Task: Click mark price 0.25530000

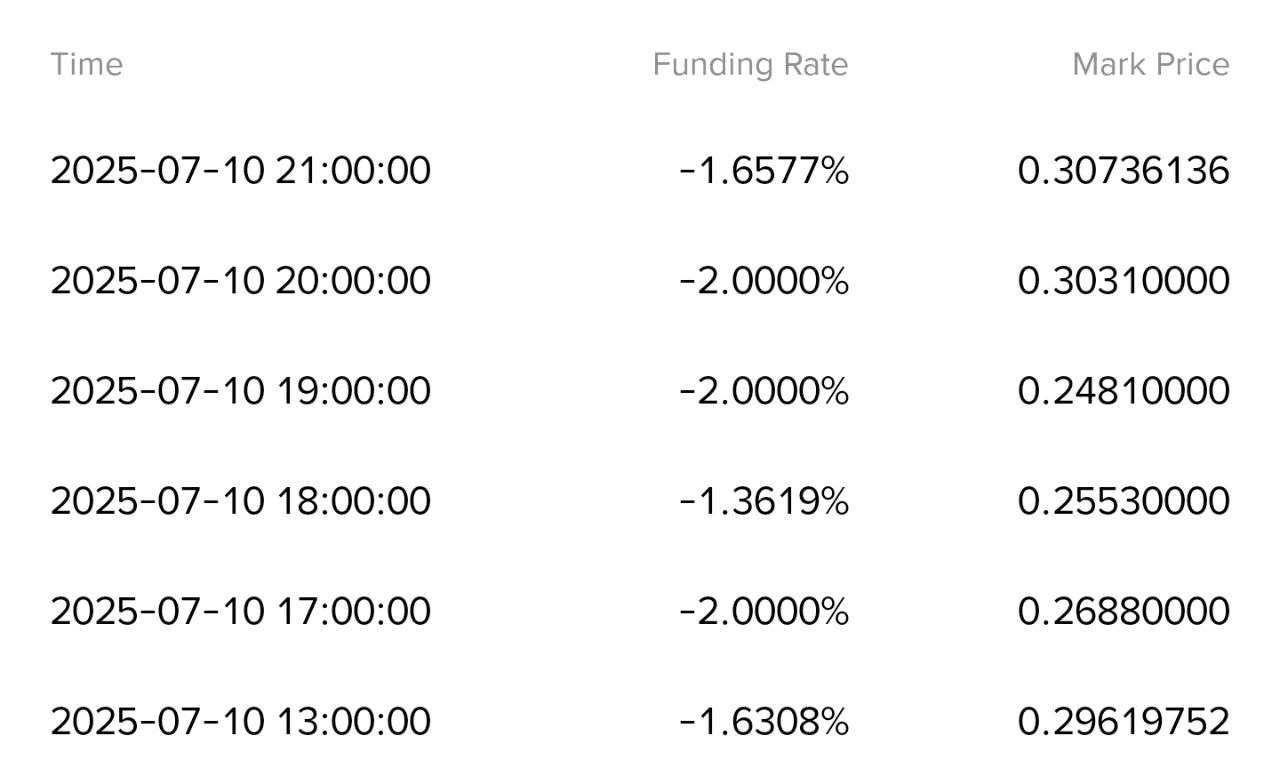Action: [1124, 500]
